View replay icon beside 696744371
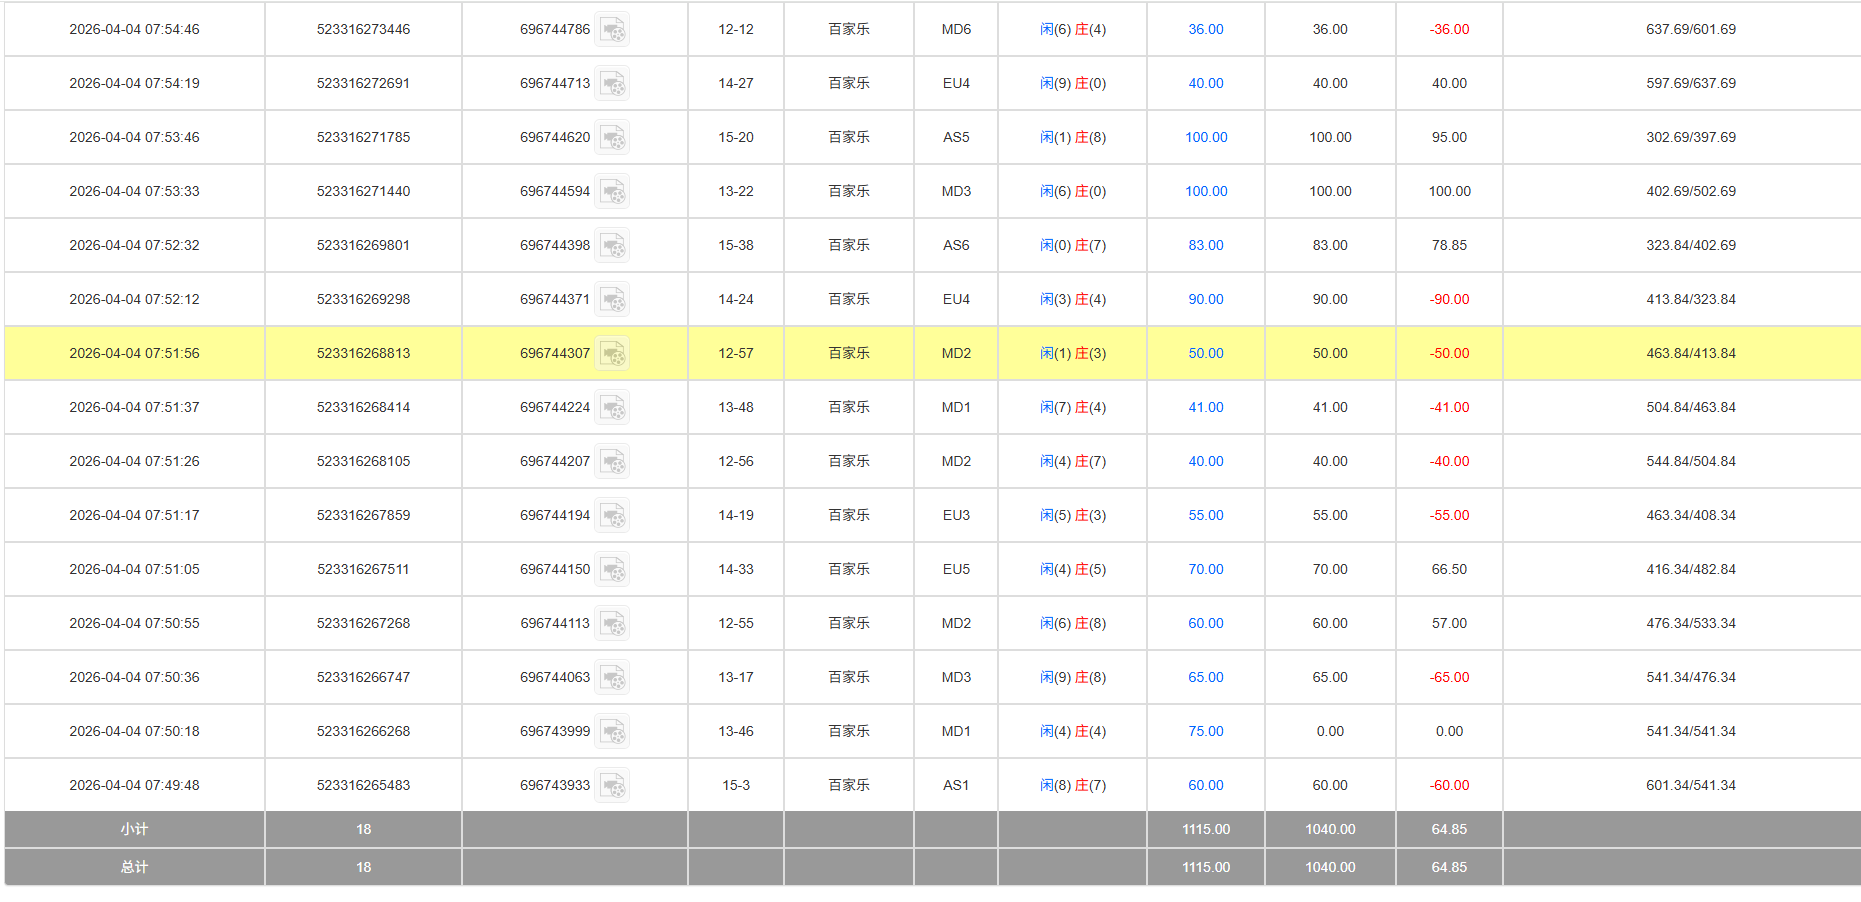Viewport: 1861px width, 902px height. click(x=612, y=300)
